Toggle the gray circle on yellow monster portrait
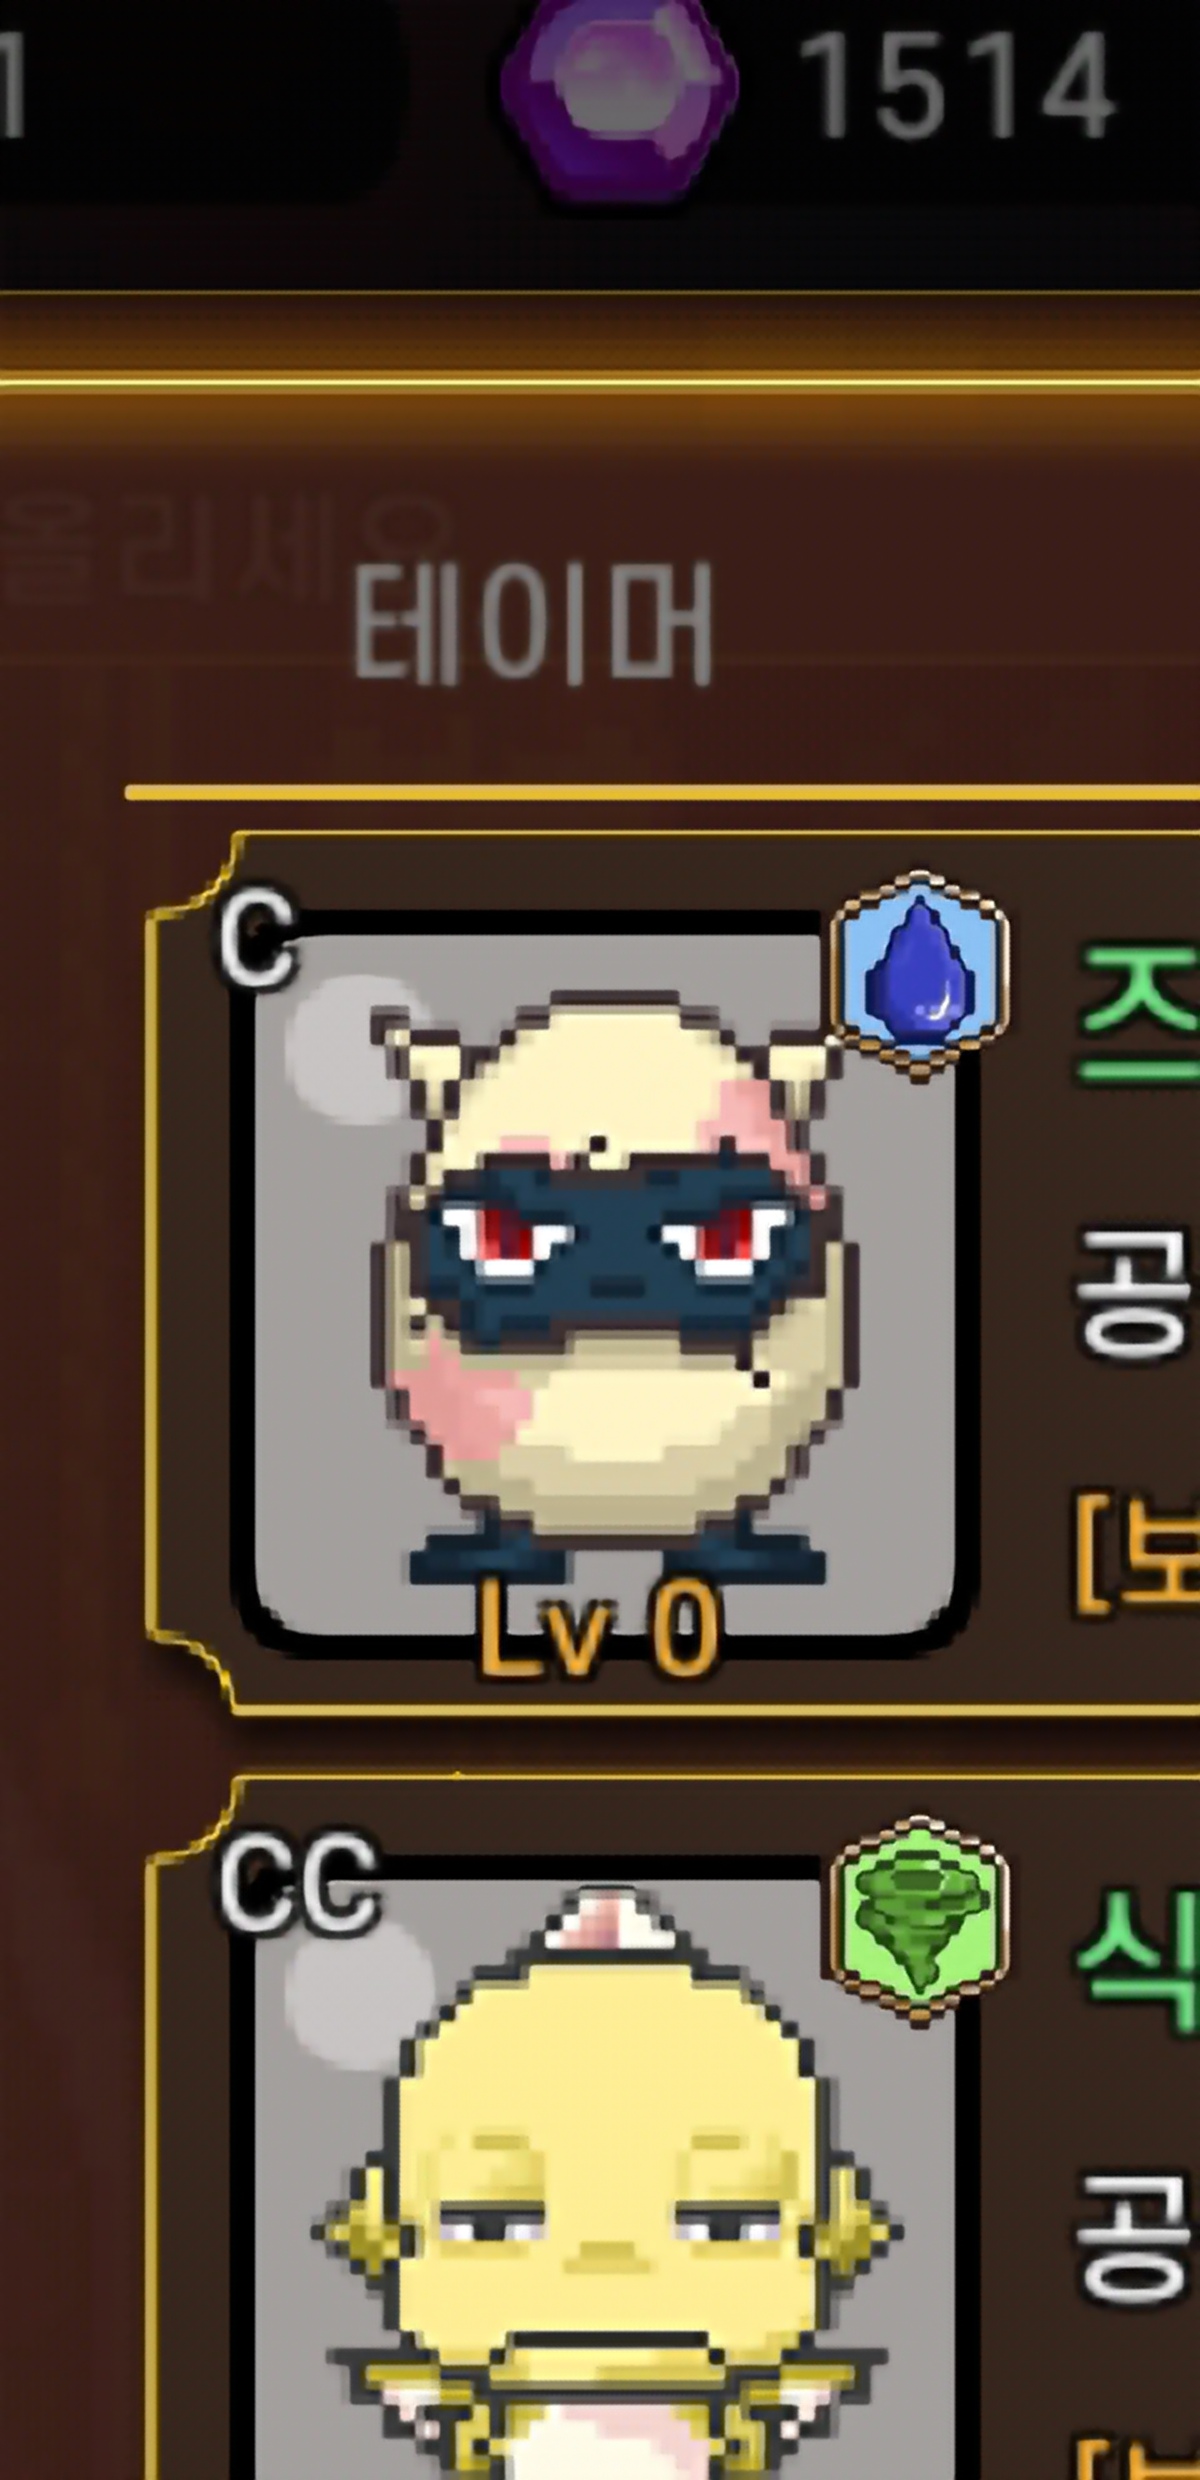 click(x=356, y=1994)
